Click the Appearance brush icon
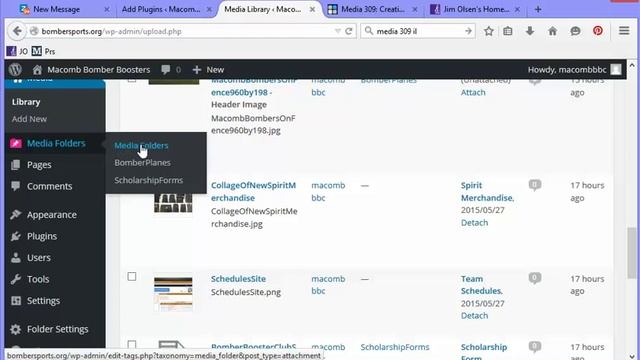This screenshot has height=360, width=640. click(16, 215)
